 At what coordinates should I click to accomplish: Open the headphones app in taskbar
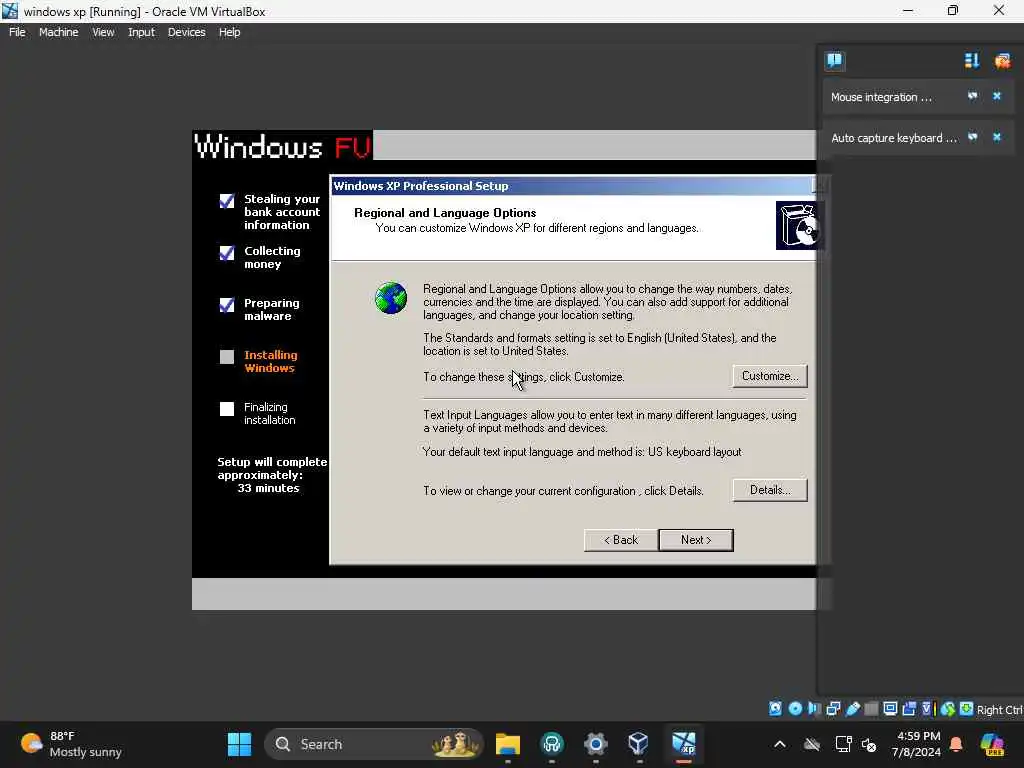pos(552,744)
